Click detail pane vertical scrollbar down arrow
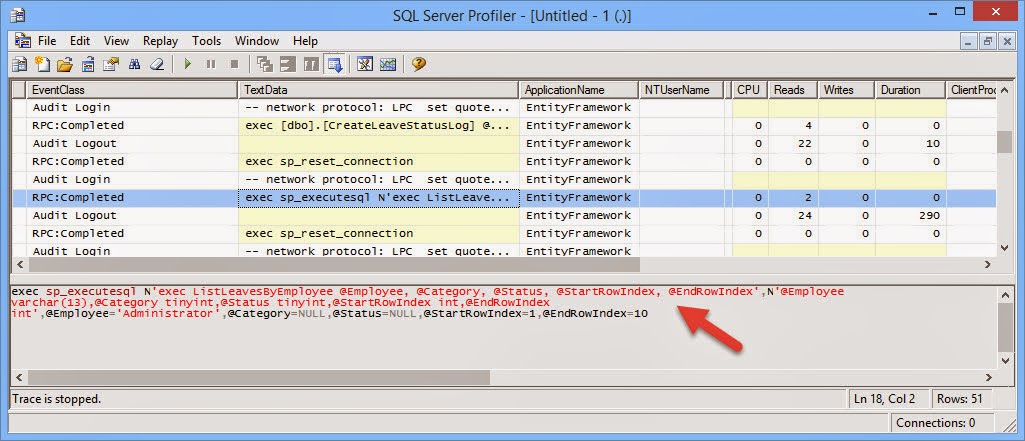This screenshot has width=1025, height=441. click(1005, 361)
